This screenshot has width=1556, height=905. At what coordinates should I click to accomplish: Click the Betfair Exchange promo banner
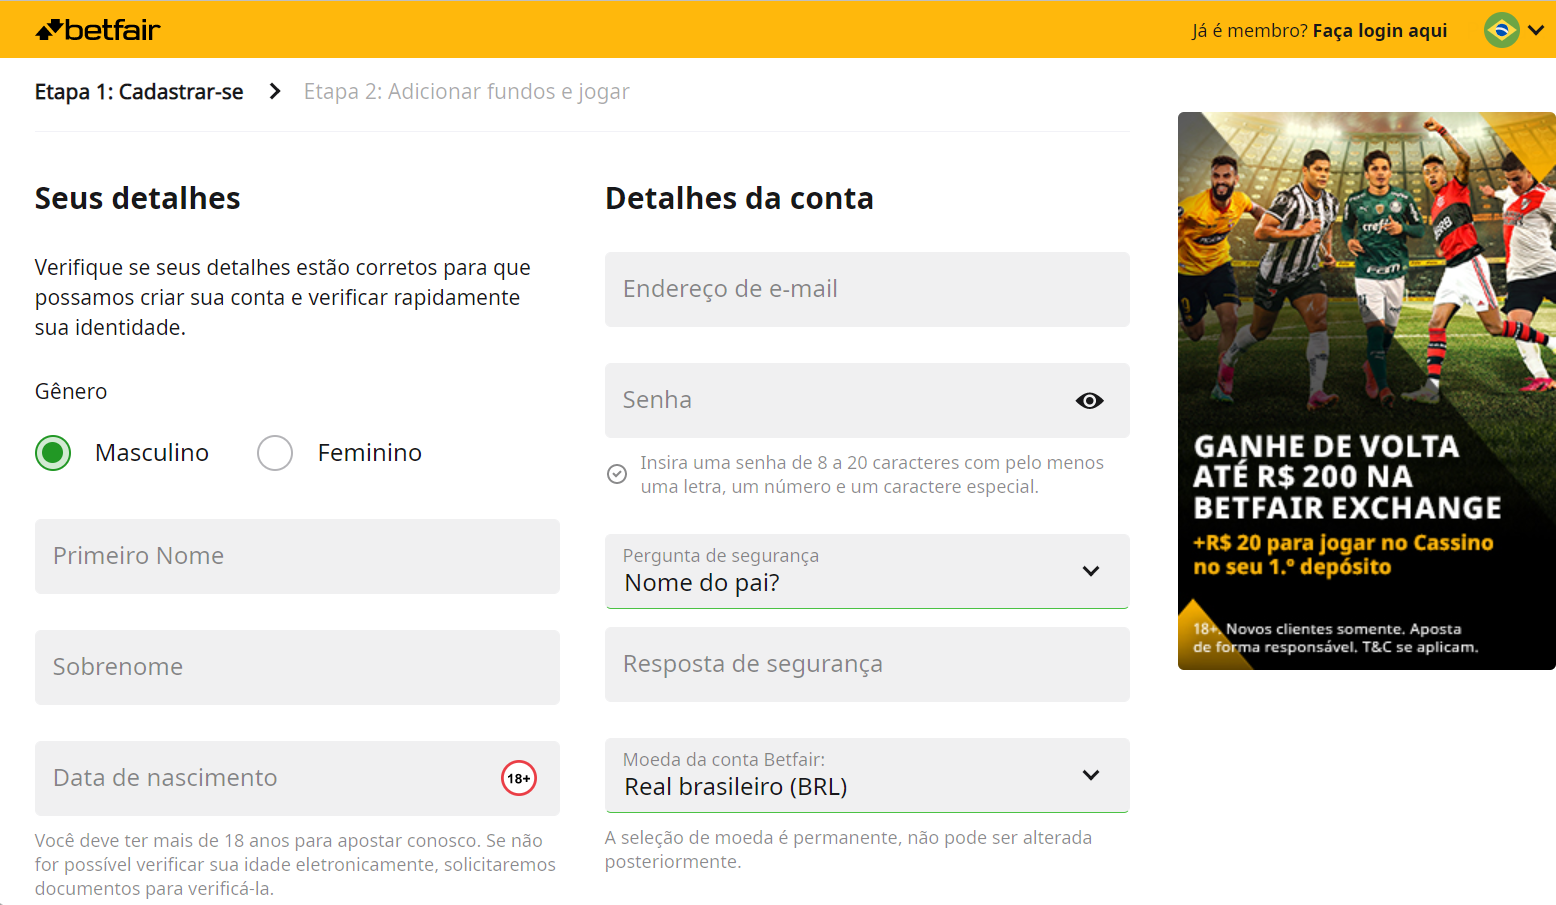tap(1367, 391)
